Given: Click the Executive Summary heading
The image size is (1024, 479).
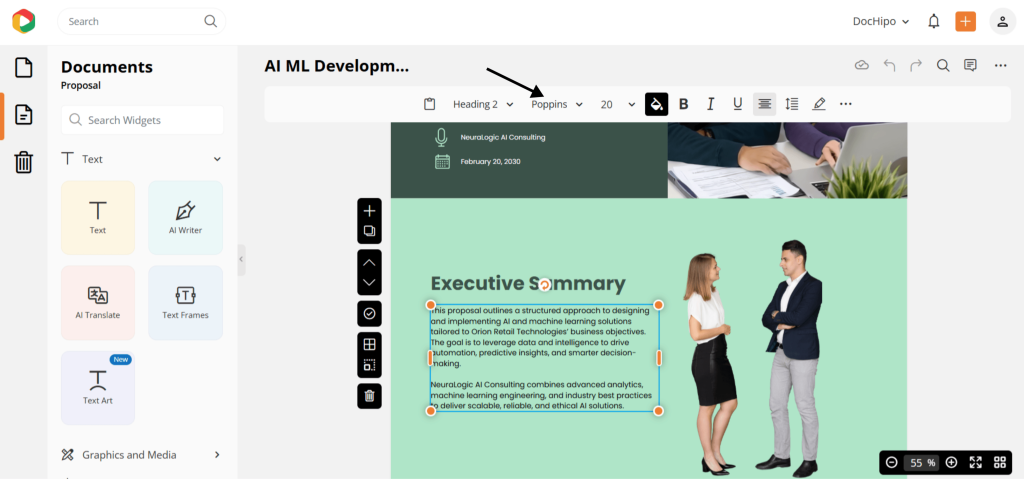Looking at the screenshot, I should [528, 284].
